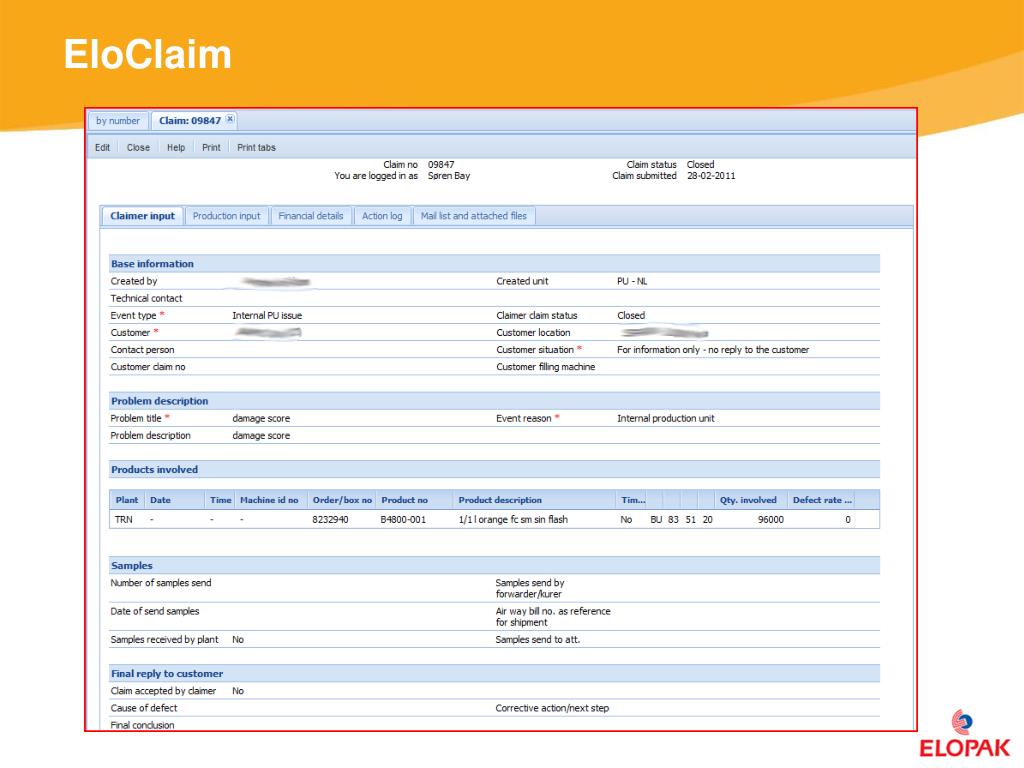This screenshot has height=768, width=1024.
Task: Show the Action log tab
Action: coord(382,216)
